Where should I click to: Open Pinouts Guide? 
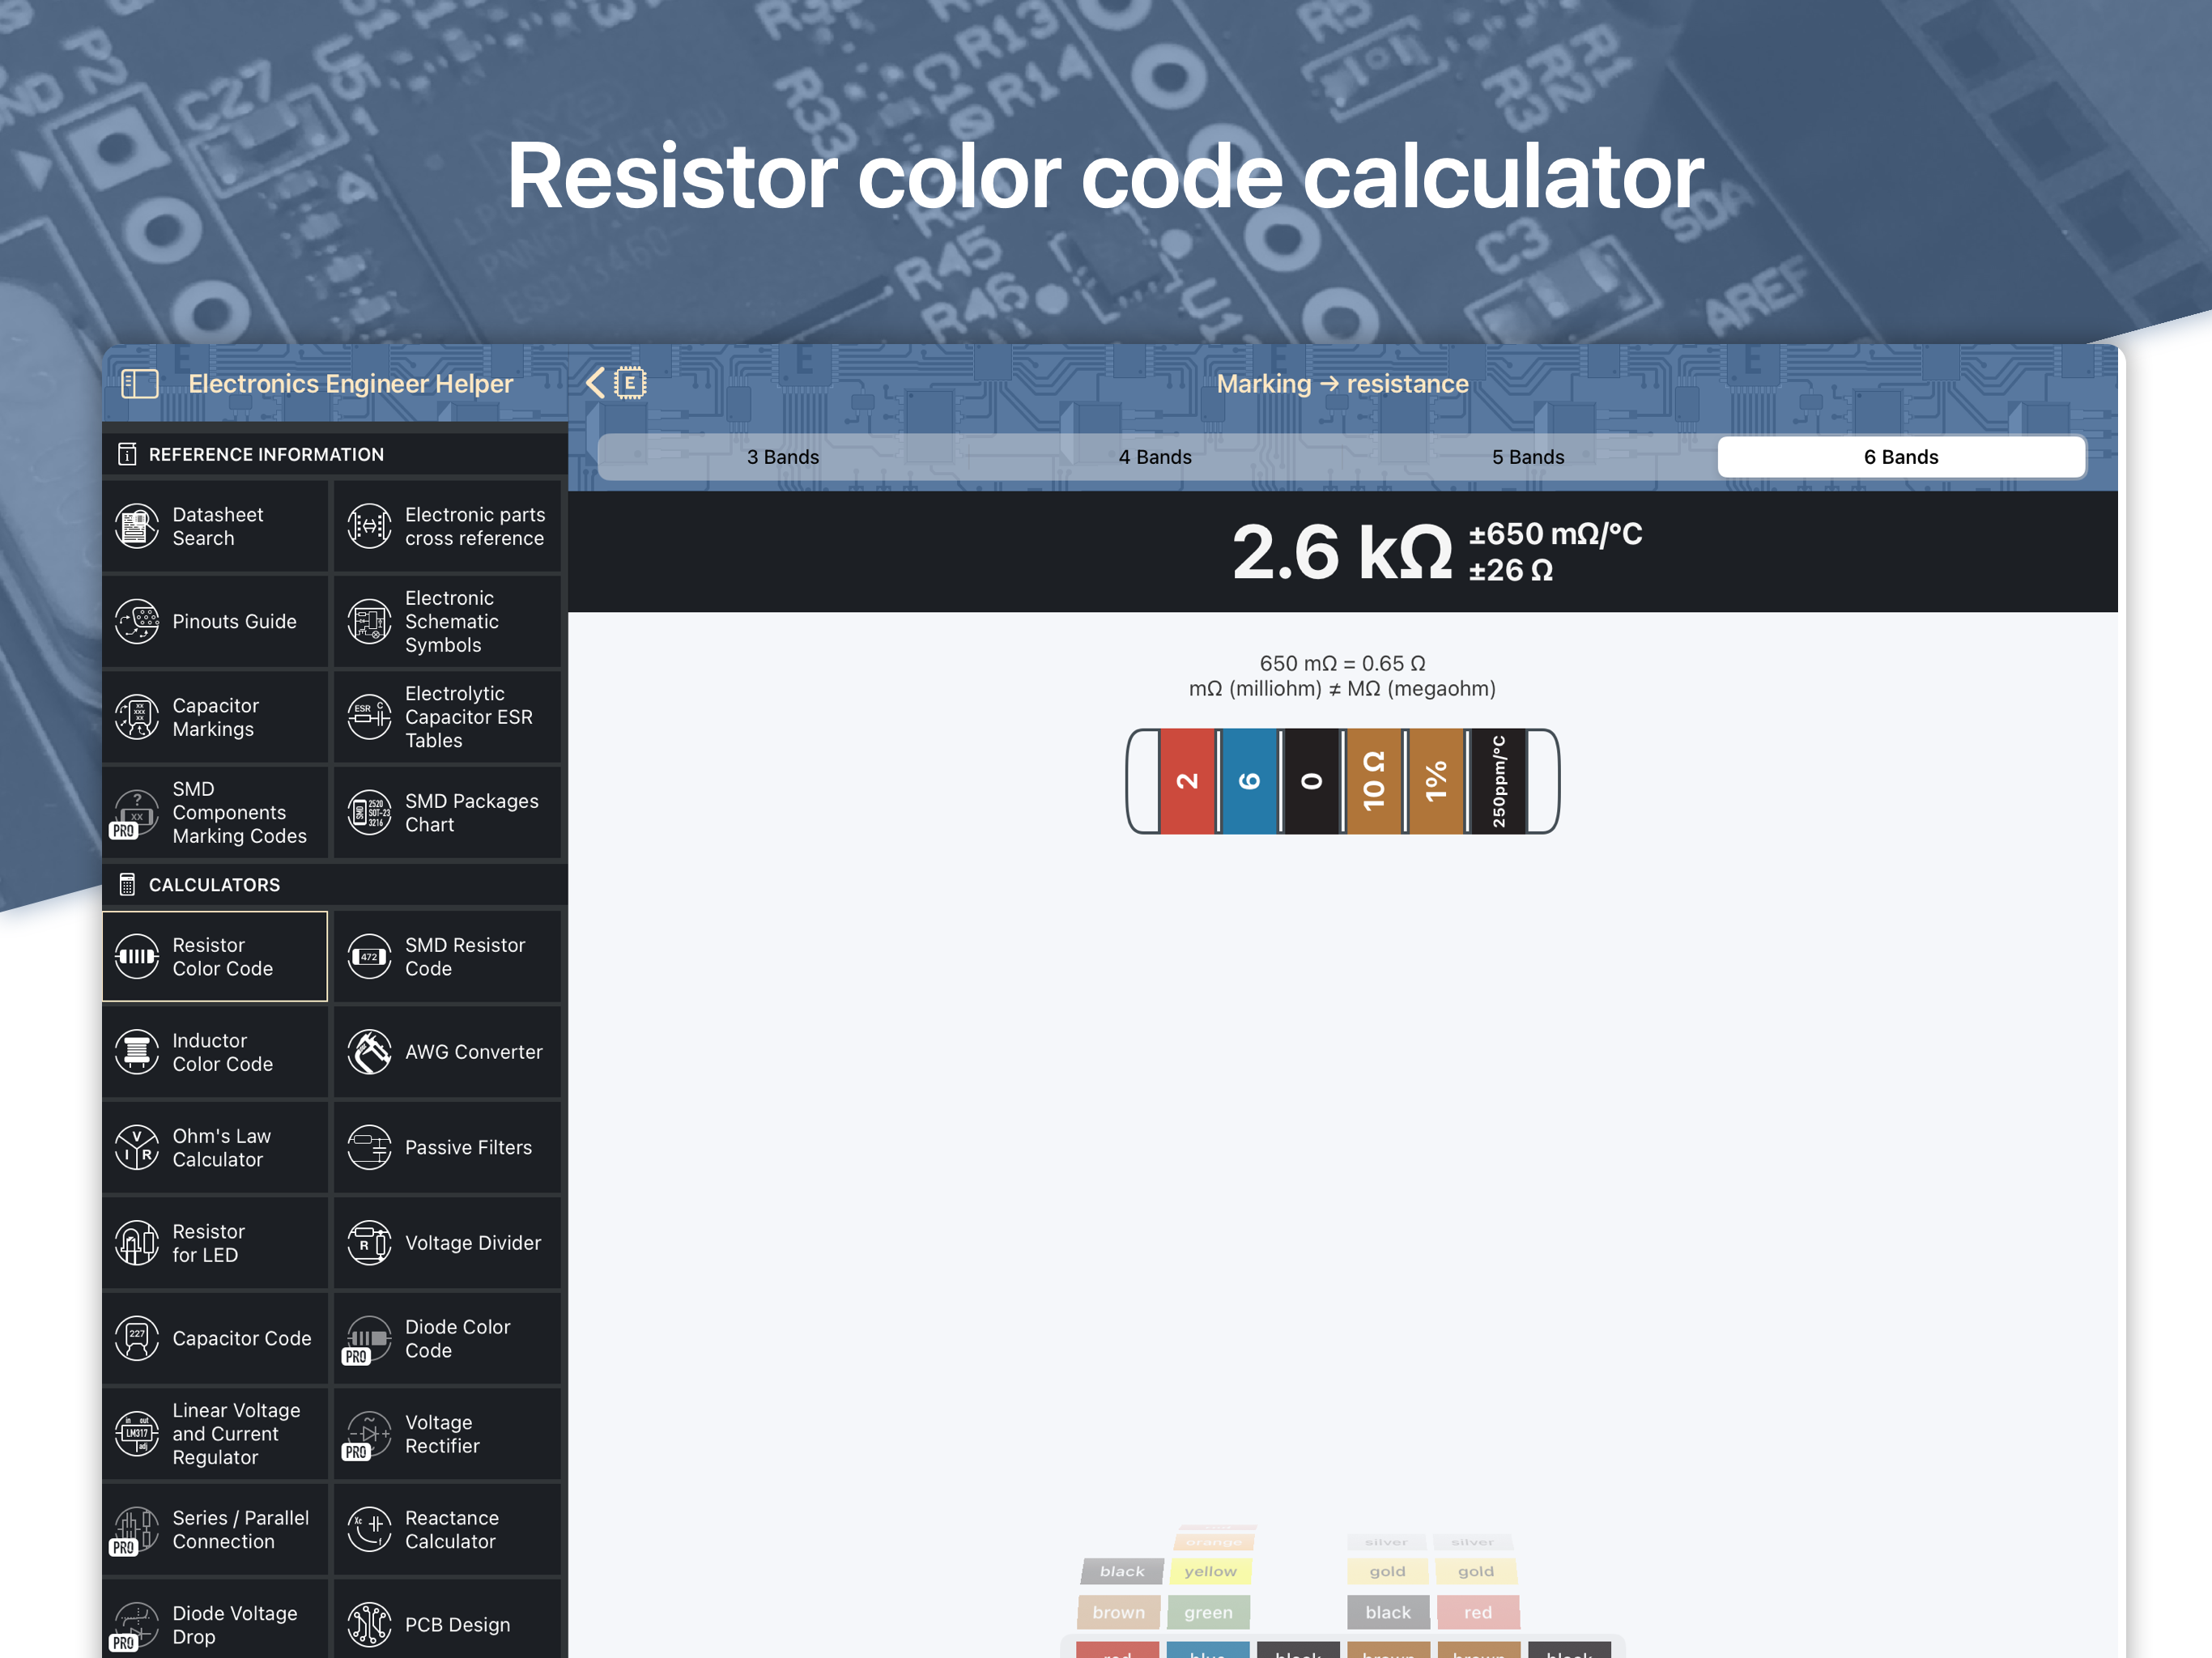pos(215,621)
